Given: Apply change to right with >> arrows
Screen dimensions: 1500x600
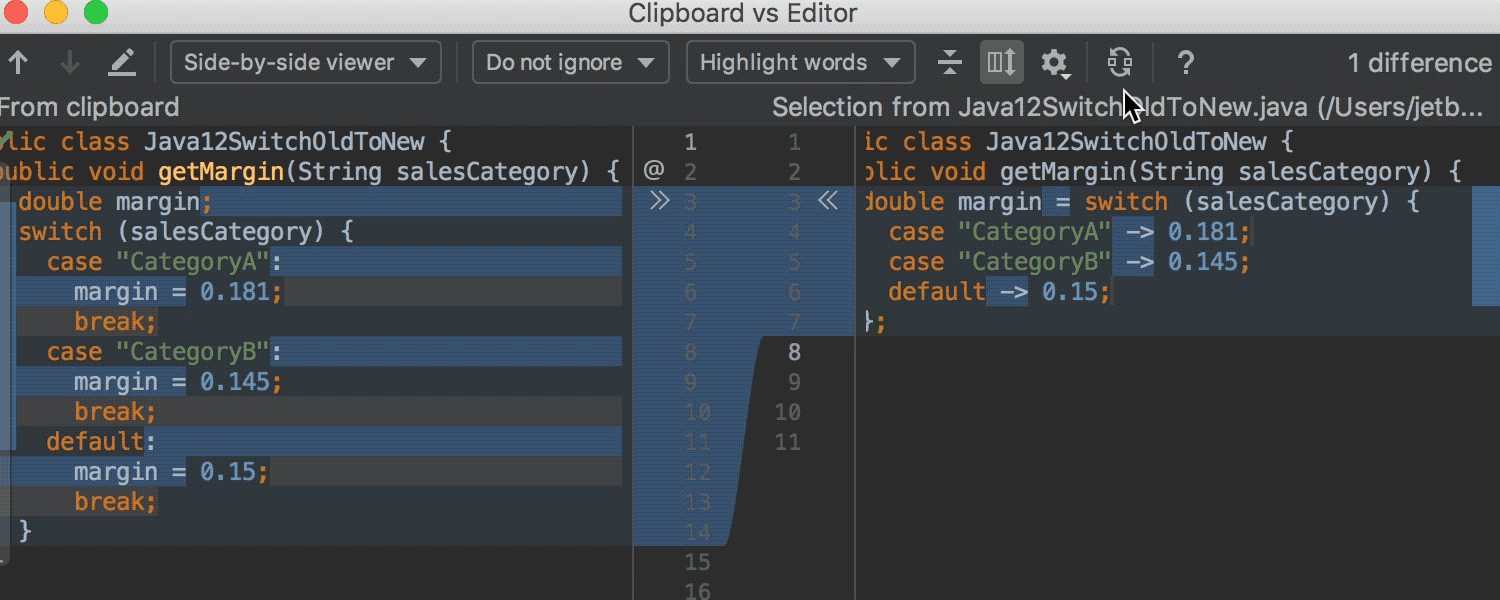Looking at the screenshot, I should (x=658, y=201).
